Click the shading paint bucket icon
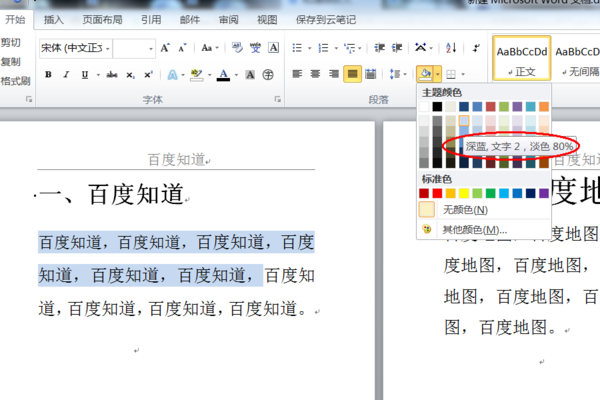Screen dimensions: 600x400 425,74
